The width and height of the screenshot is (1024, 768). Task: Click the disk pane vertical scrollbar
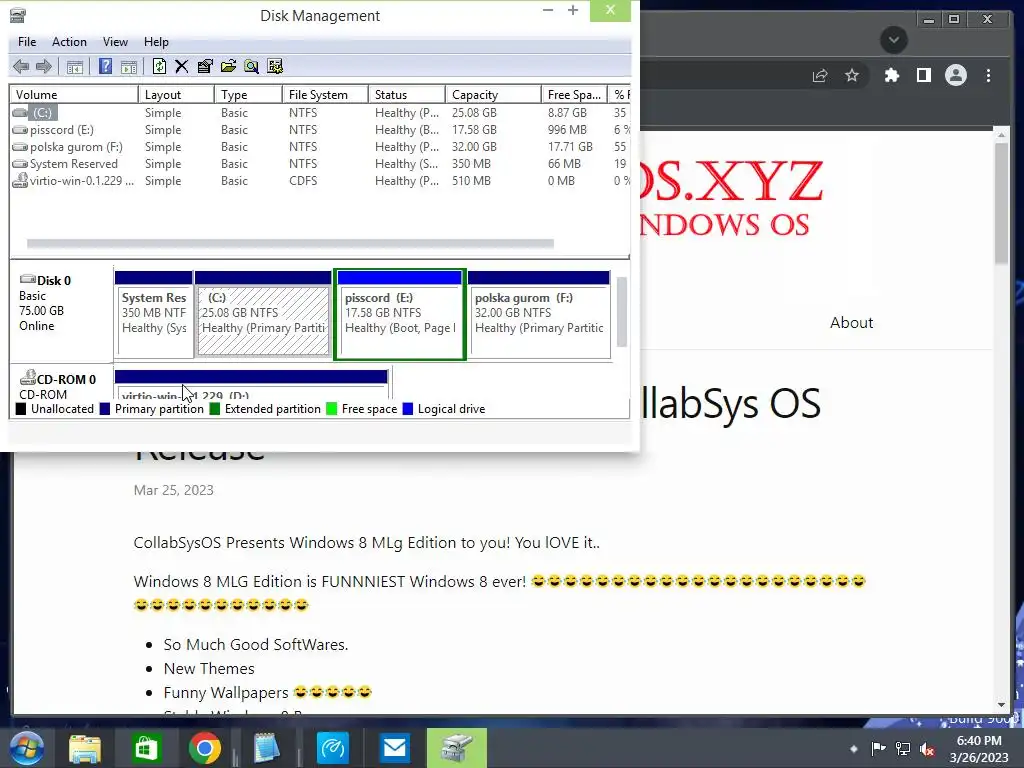tap(622, 312)
